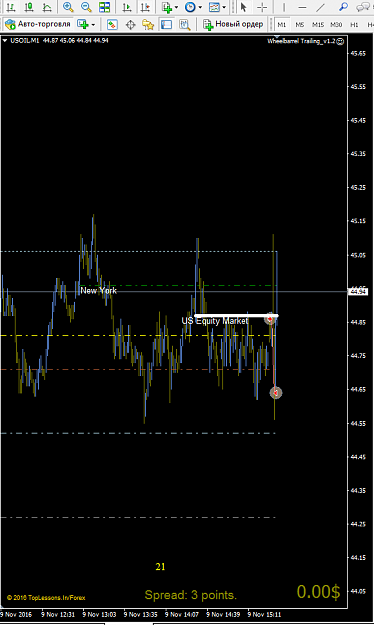Toggle chart shift from right border
The width and height of the screenshot is (374, 625).
[145, 7]
